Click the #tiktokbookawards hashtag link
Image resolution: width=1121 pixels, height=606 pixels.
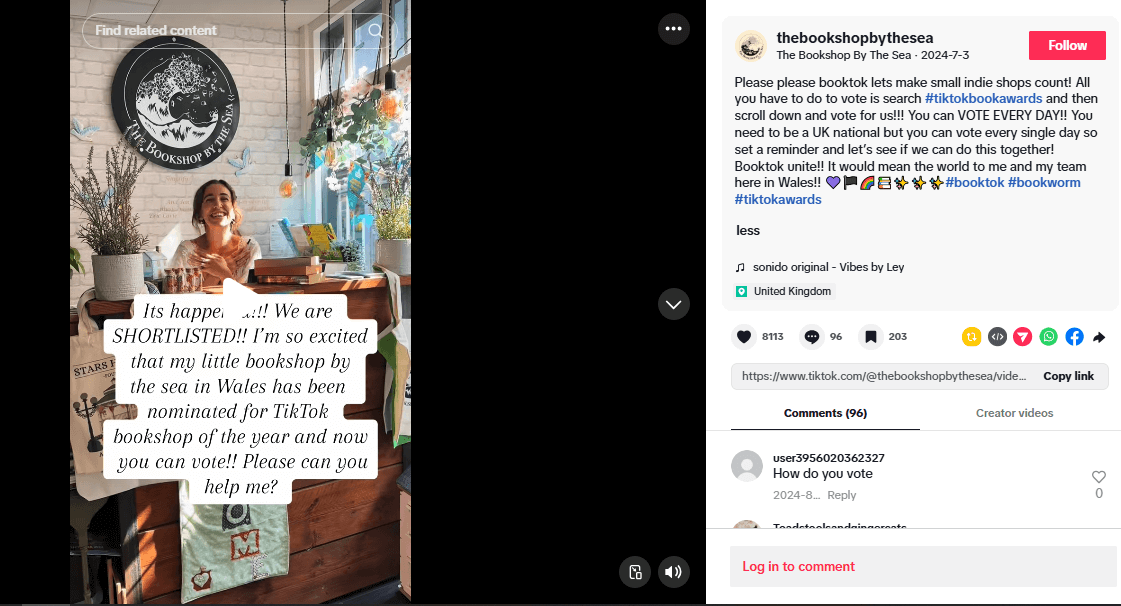point(983,99)
